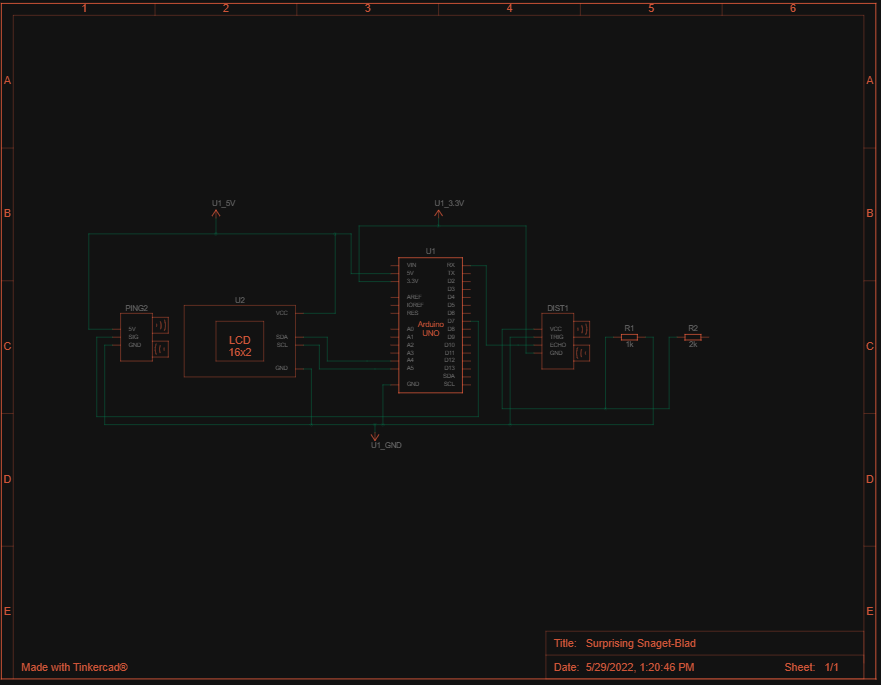The image size is (881, 685).
Task: Click the TRIG pin on DIST1
Action: tap(557, 337)
